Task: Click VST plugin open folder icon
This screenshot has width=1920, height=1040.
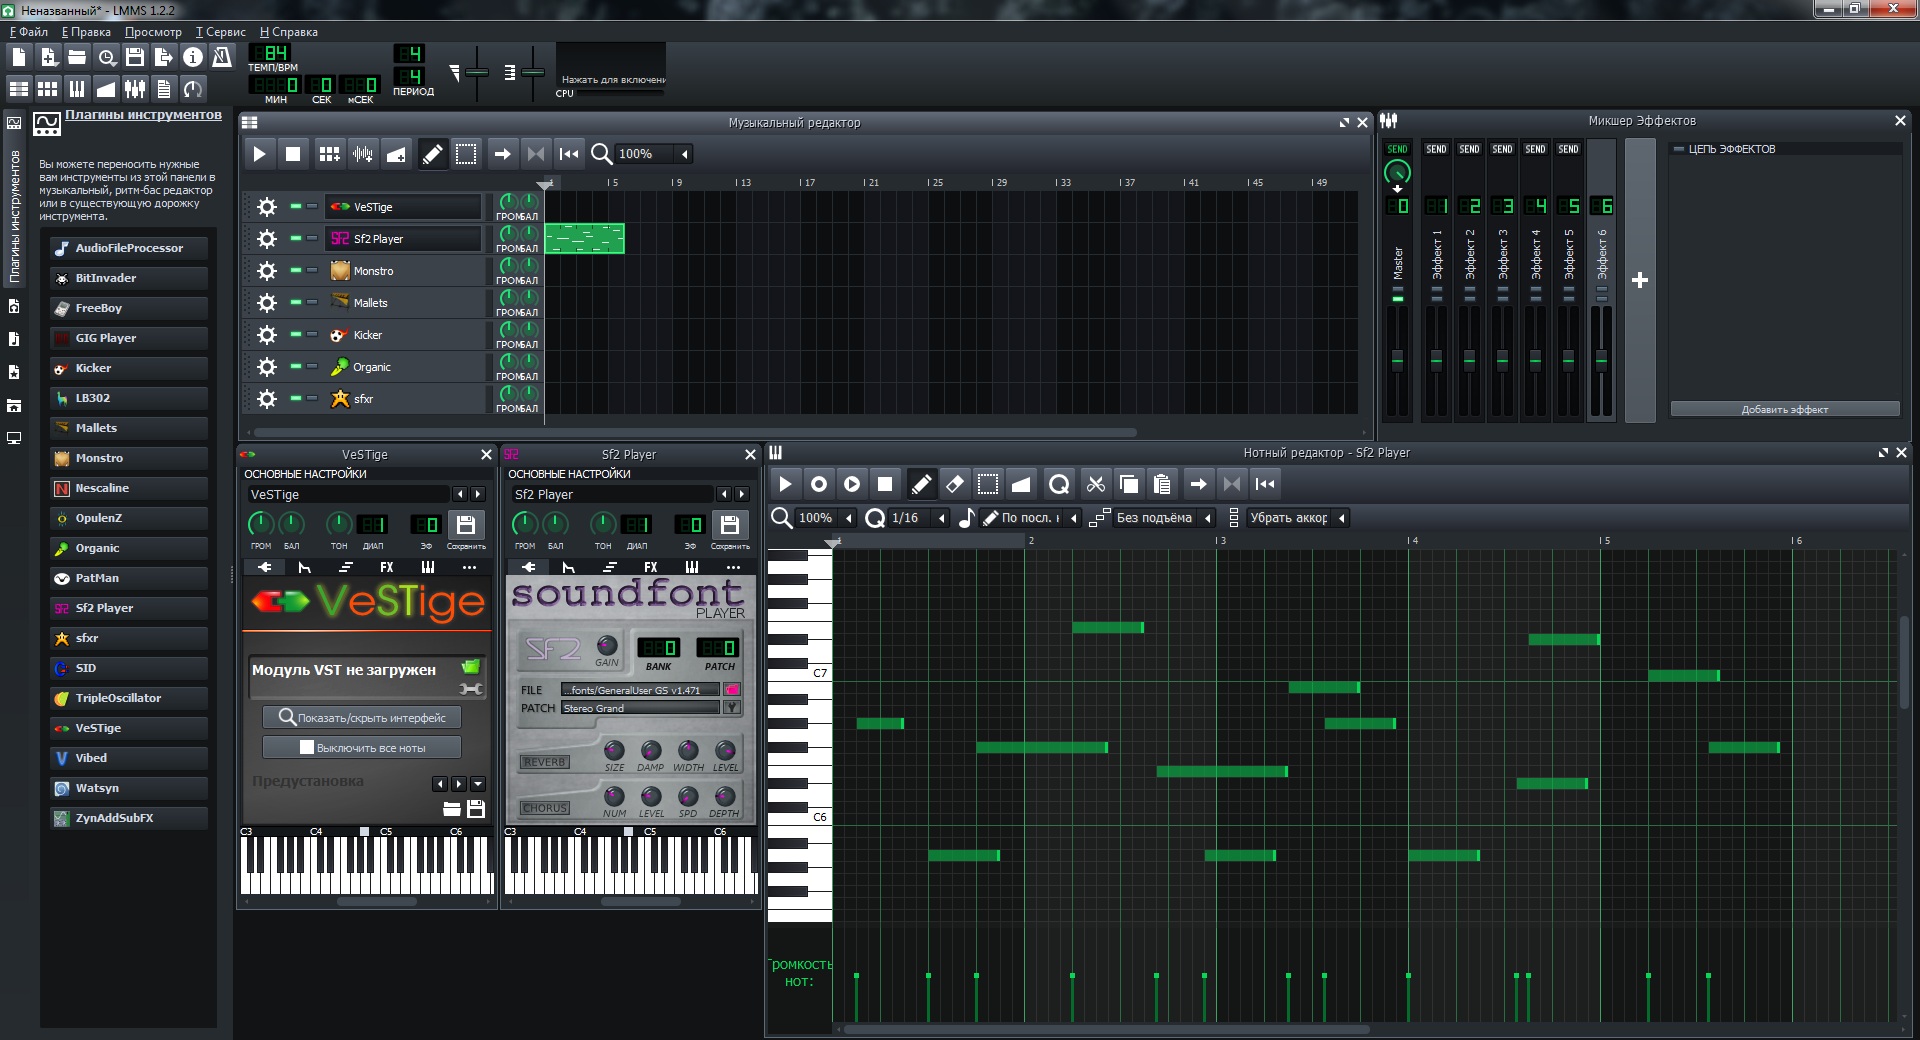Action: [x=471, y=666]
